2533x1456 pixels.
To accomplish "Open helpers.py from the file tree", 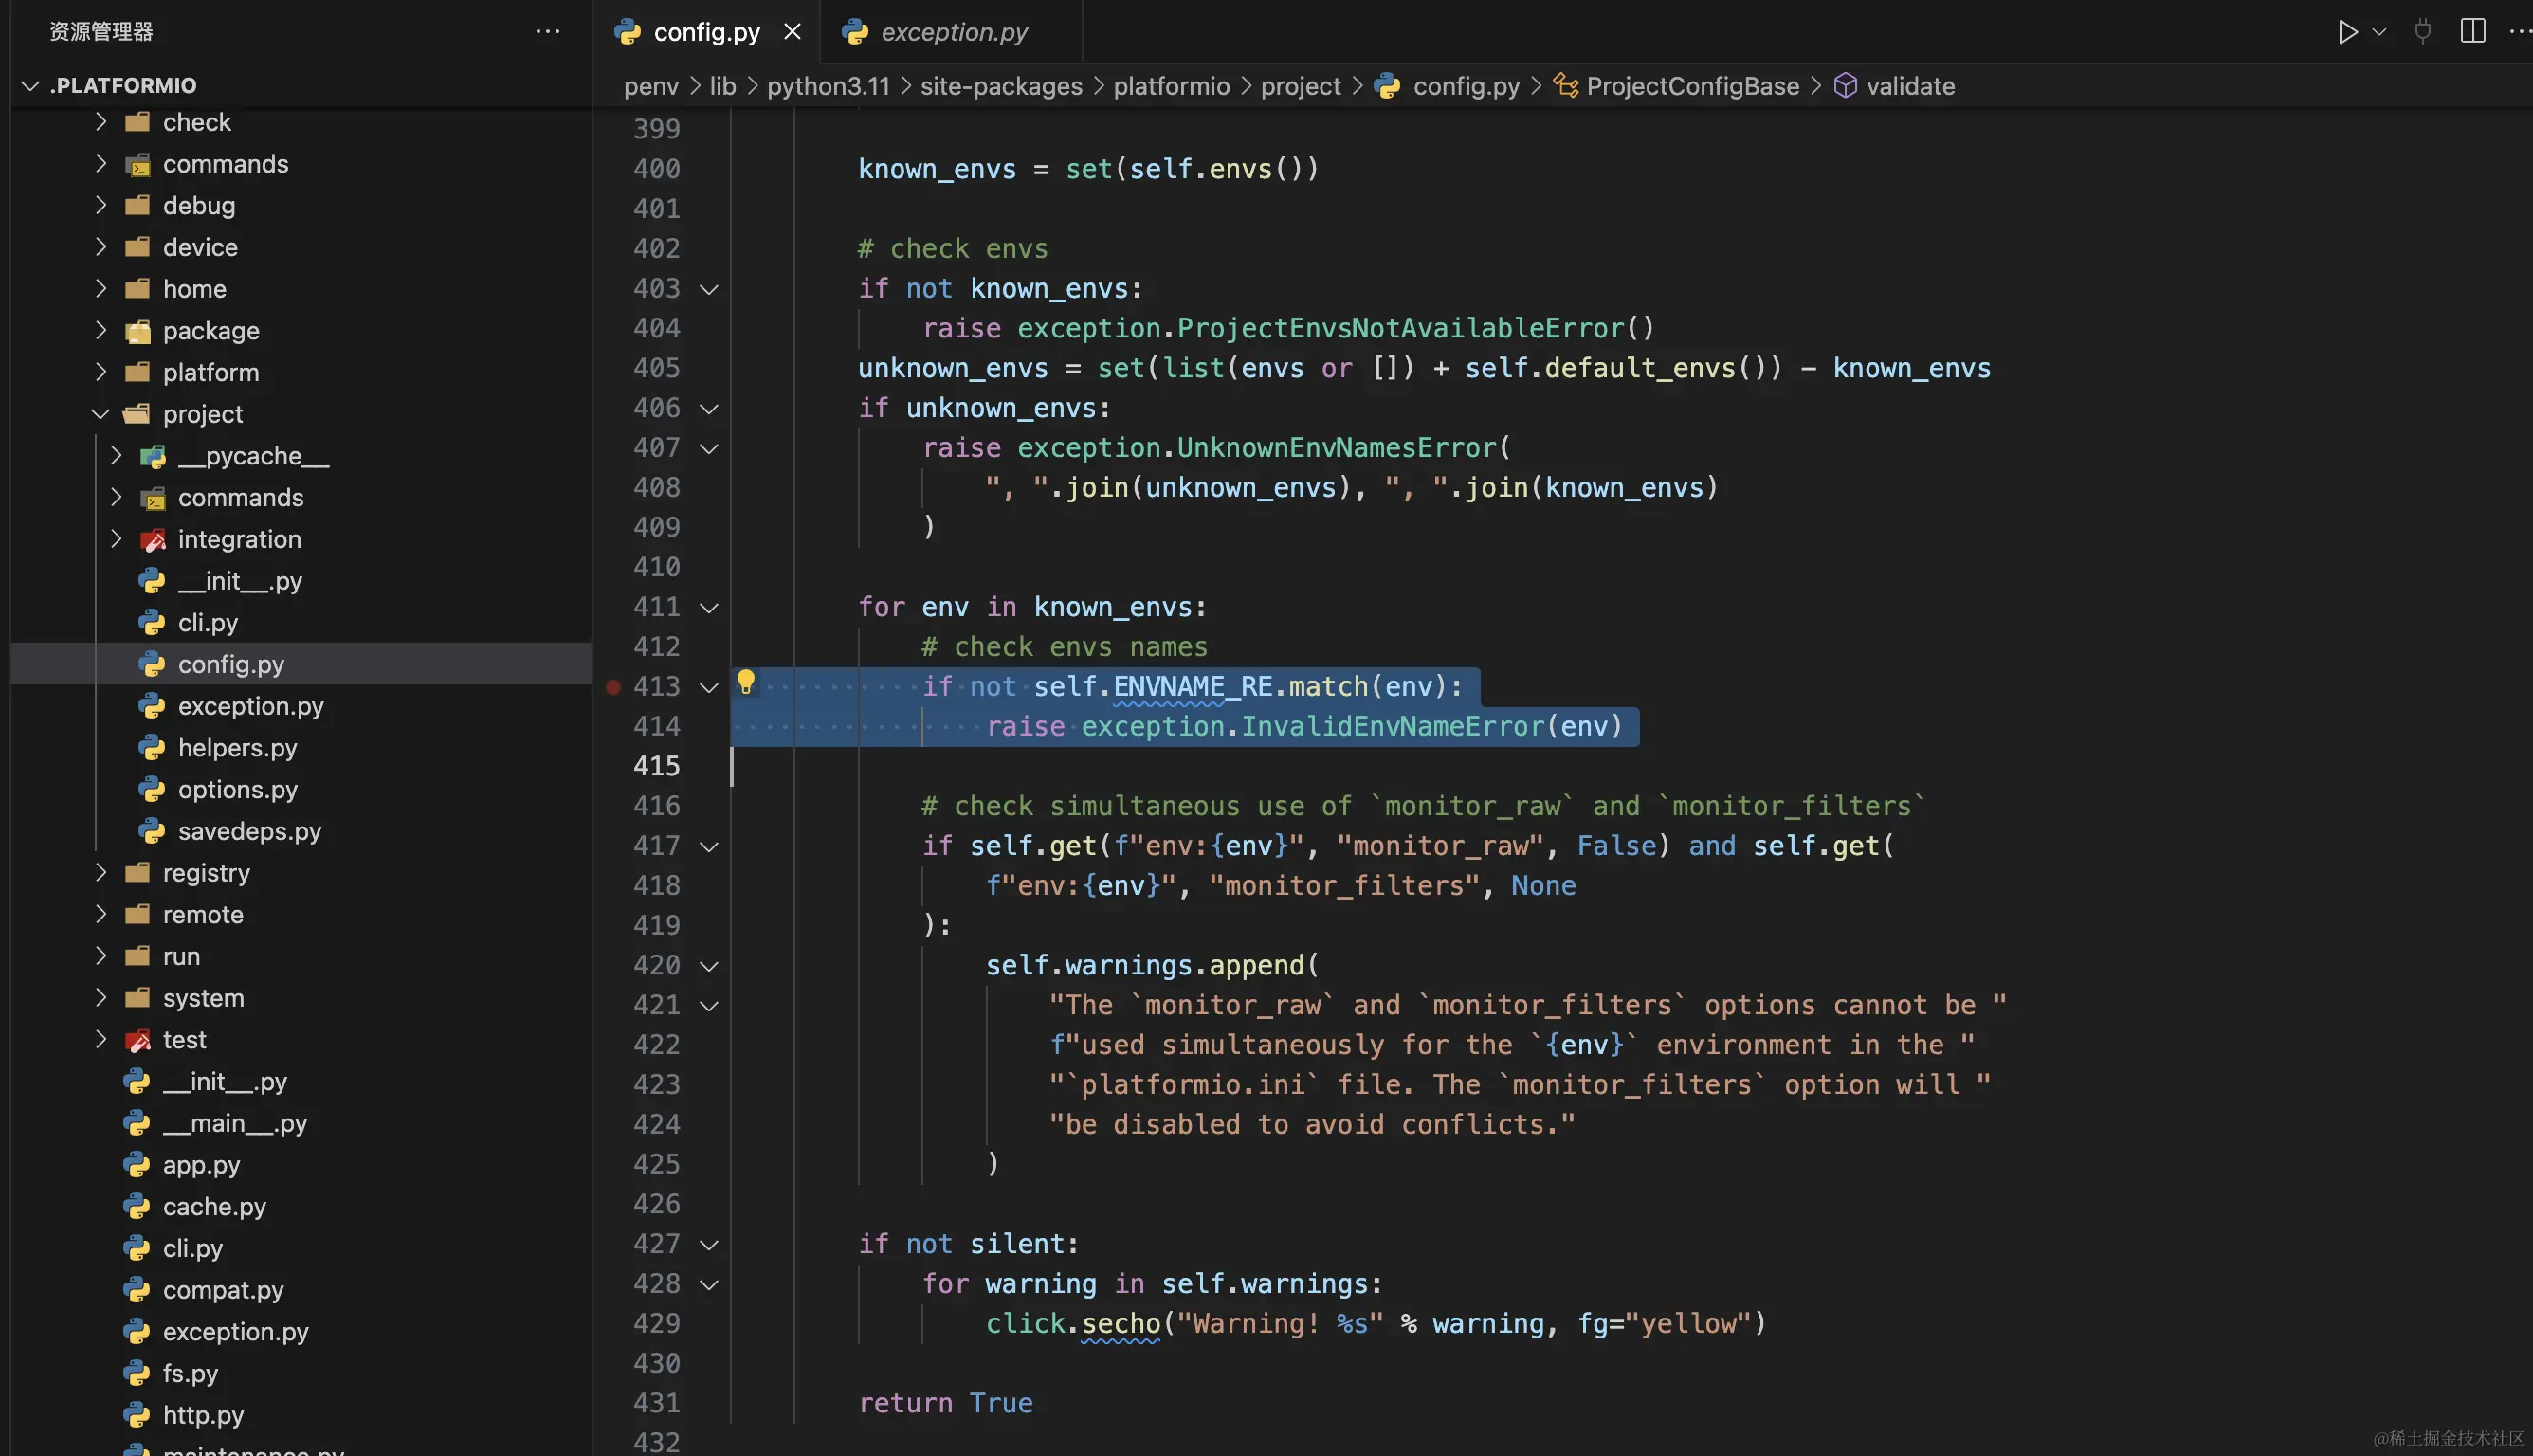I will point(237,748).
